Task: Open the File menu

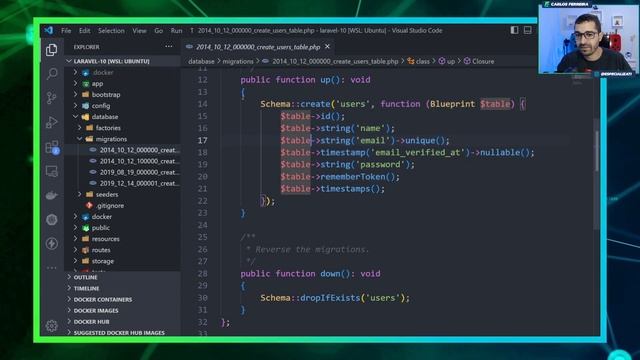Action: click(66, 31)
